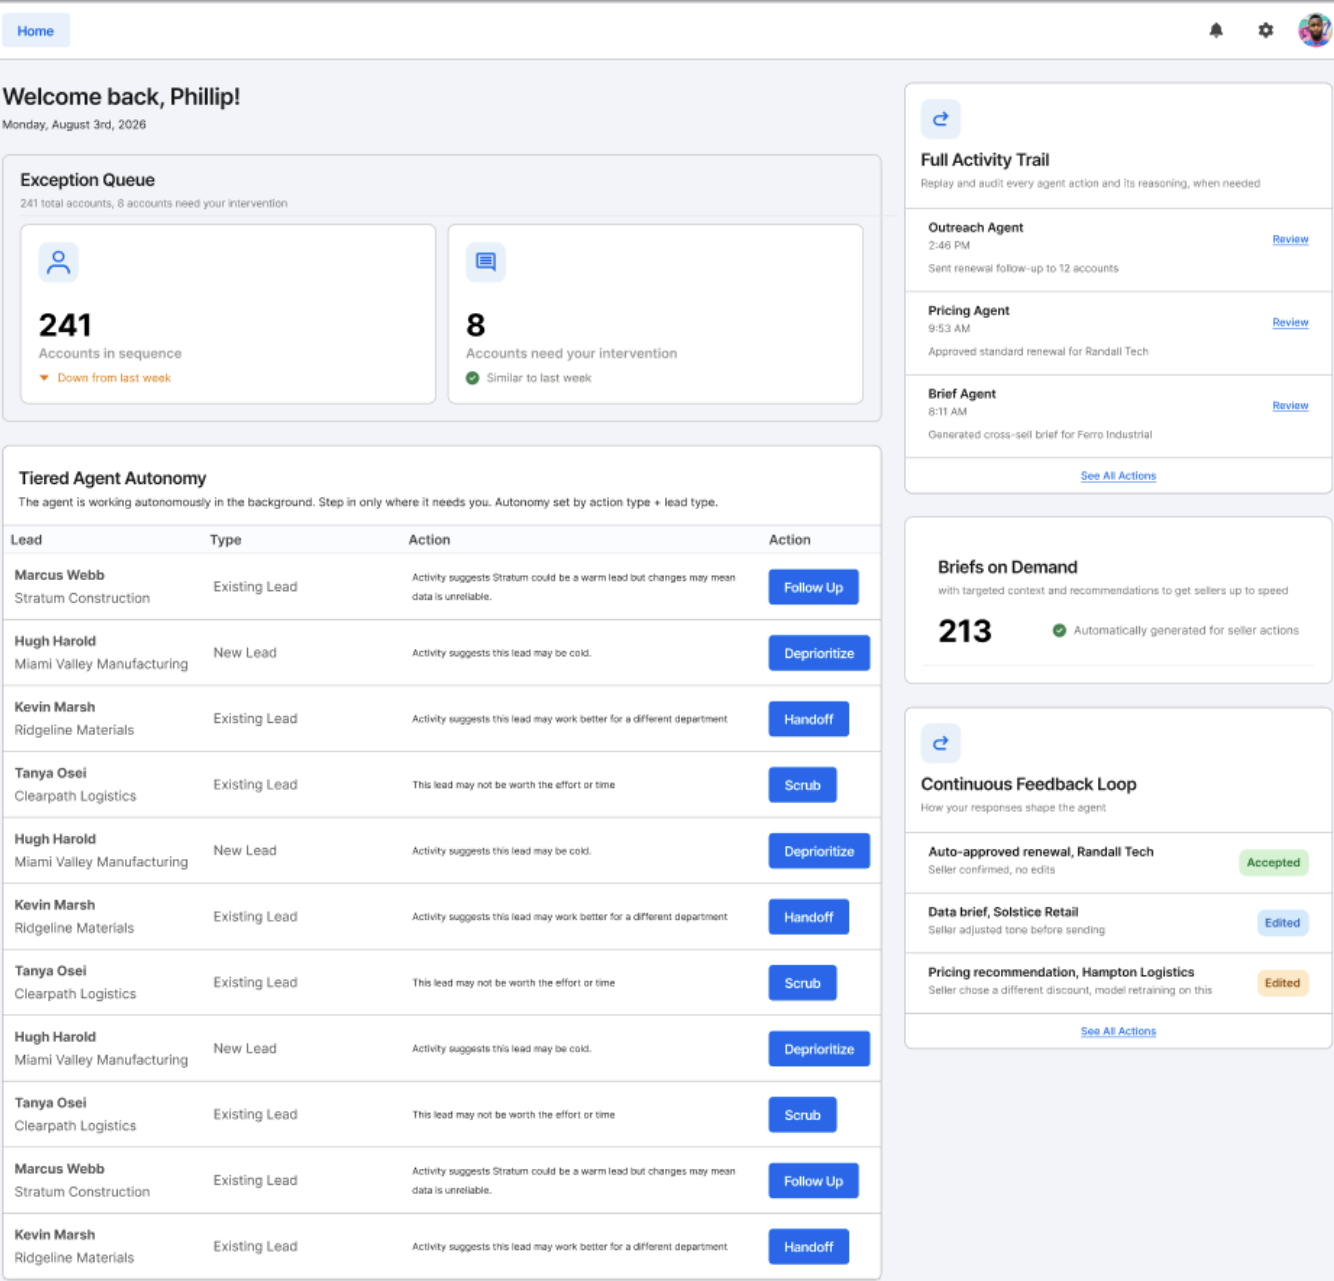Click 'Sent renewal follow-up to 12 accounts'

coord(1023,268)
